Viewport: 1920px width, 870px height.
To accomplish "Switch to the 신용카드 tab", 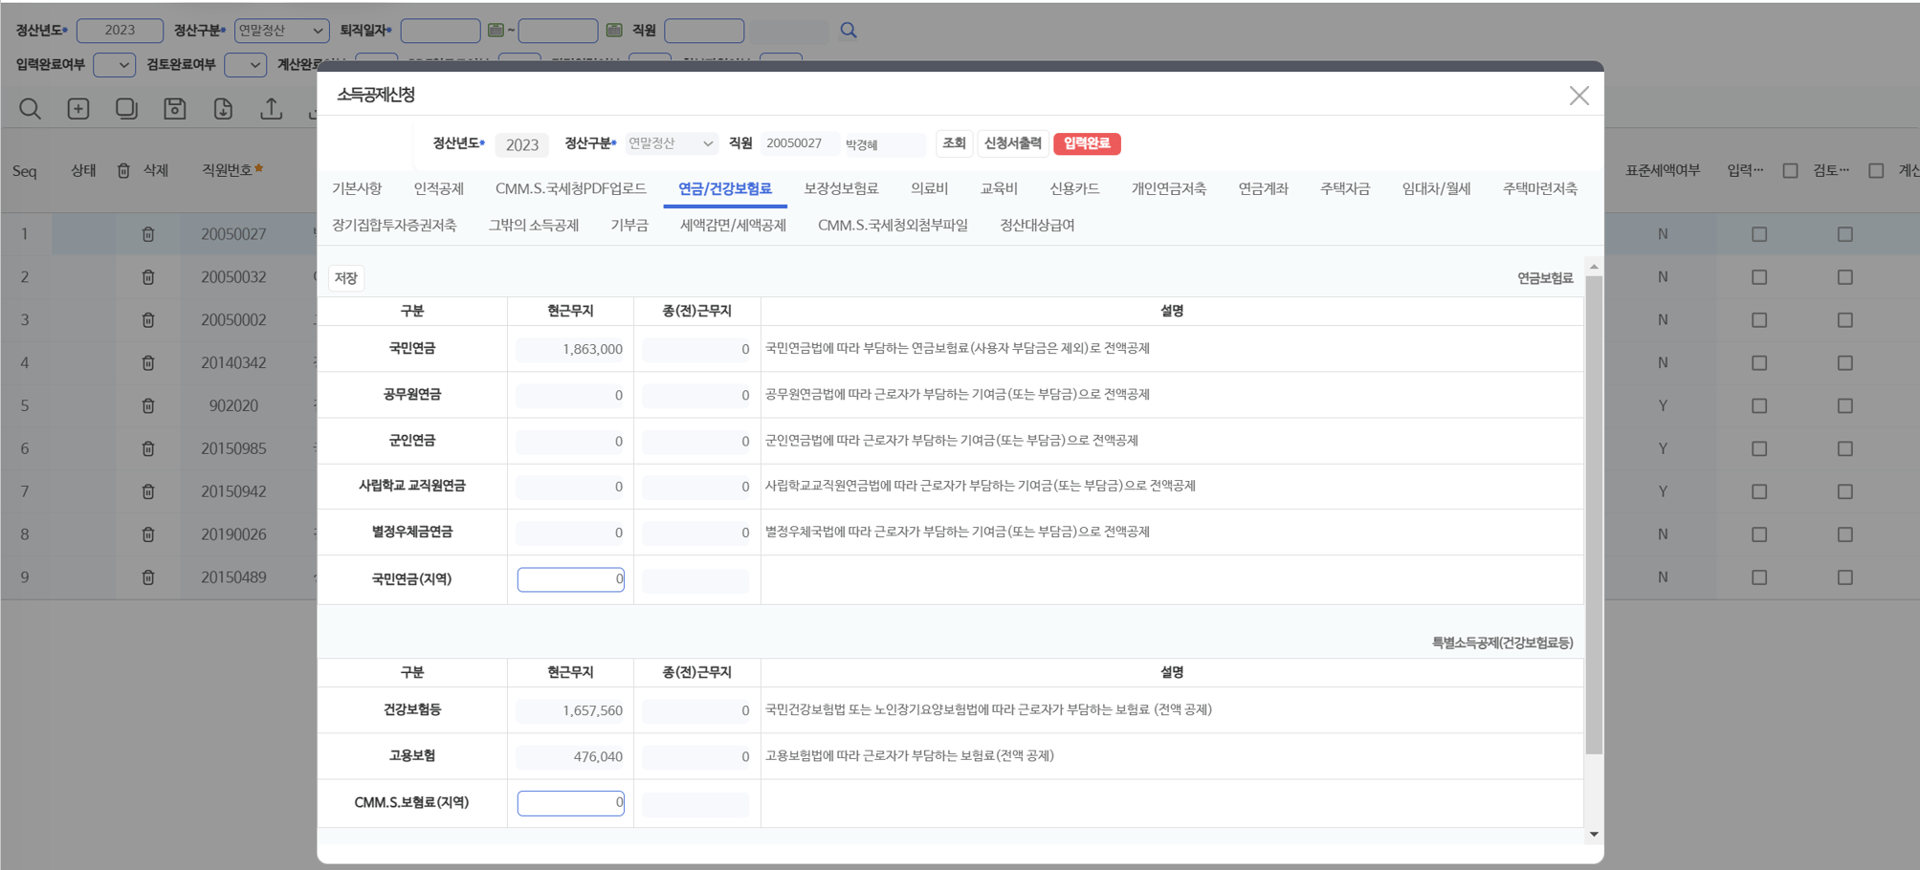I will pyautogui.click(x=1074, y=188).
